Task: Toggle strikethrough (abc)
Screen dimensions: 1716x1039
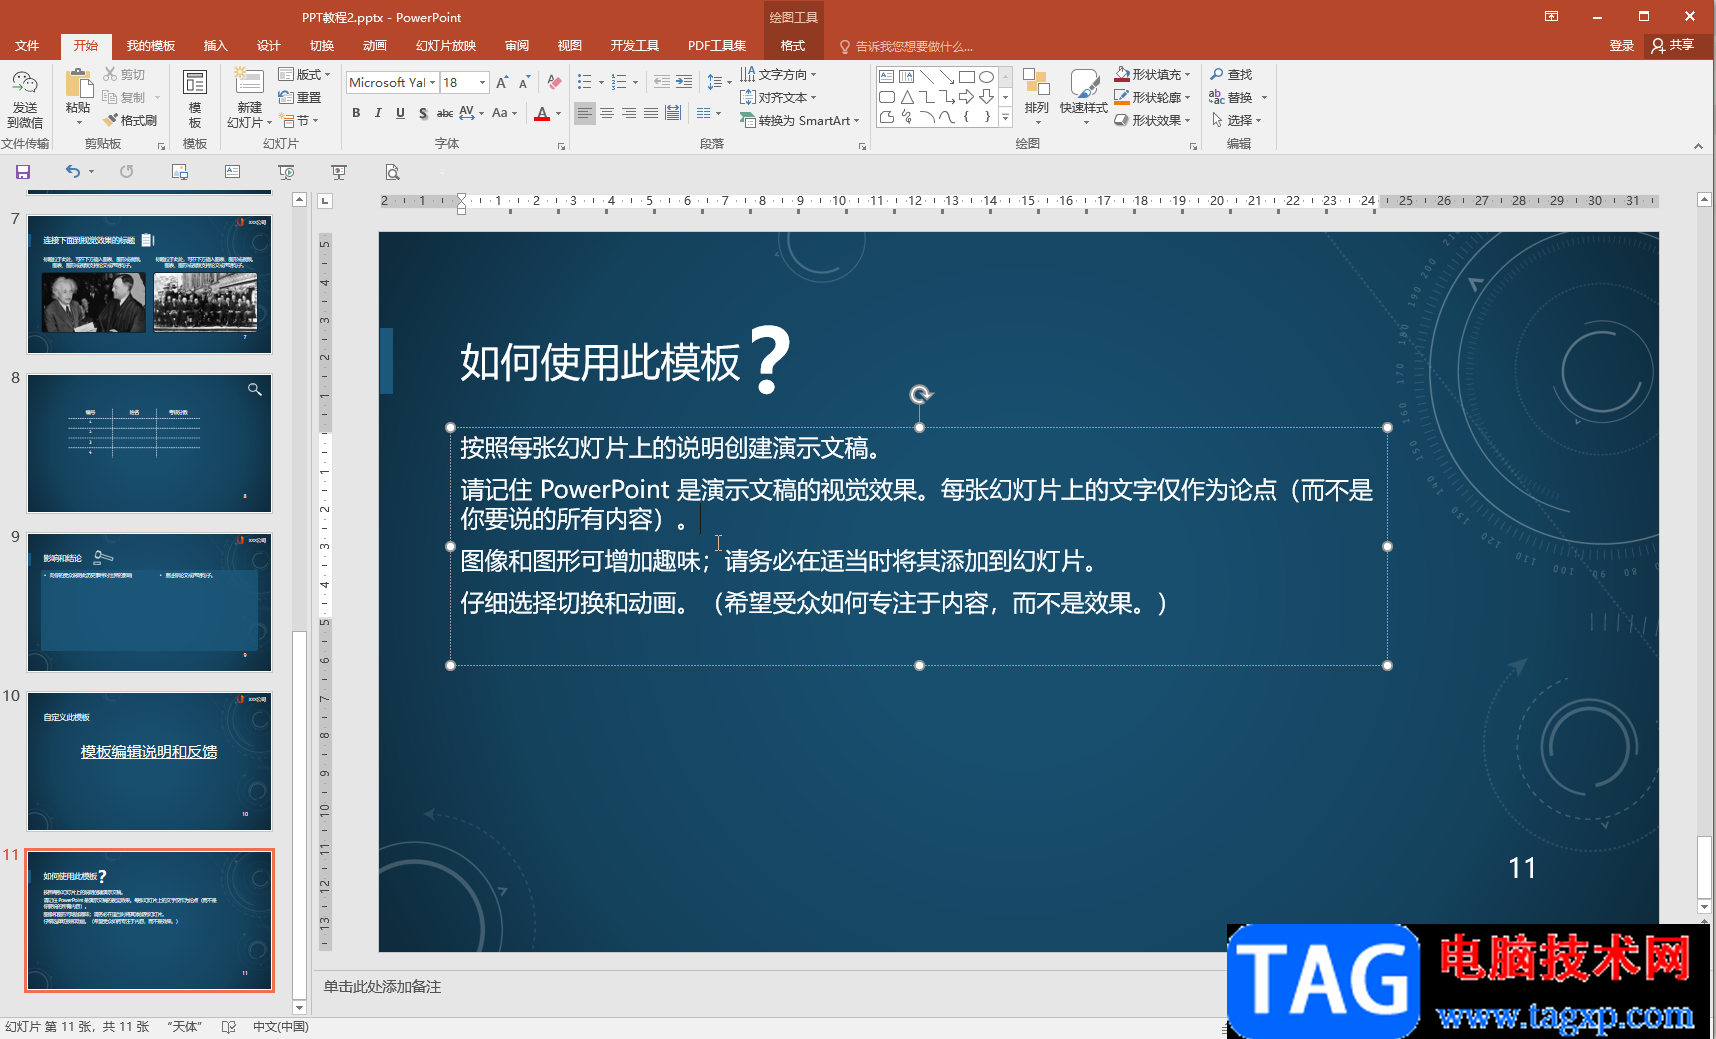Action: 445,113
